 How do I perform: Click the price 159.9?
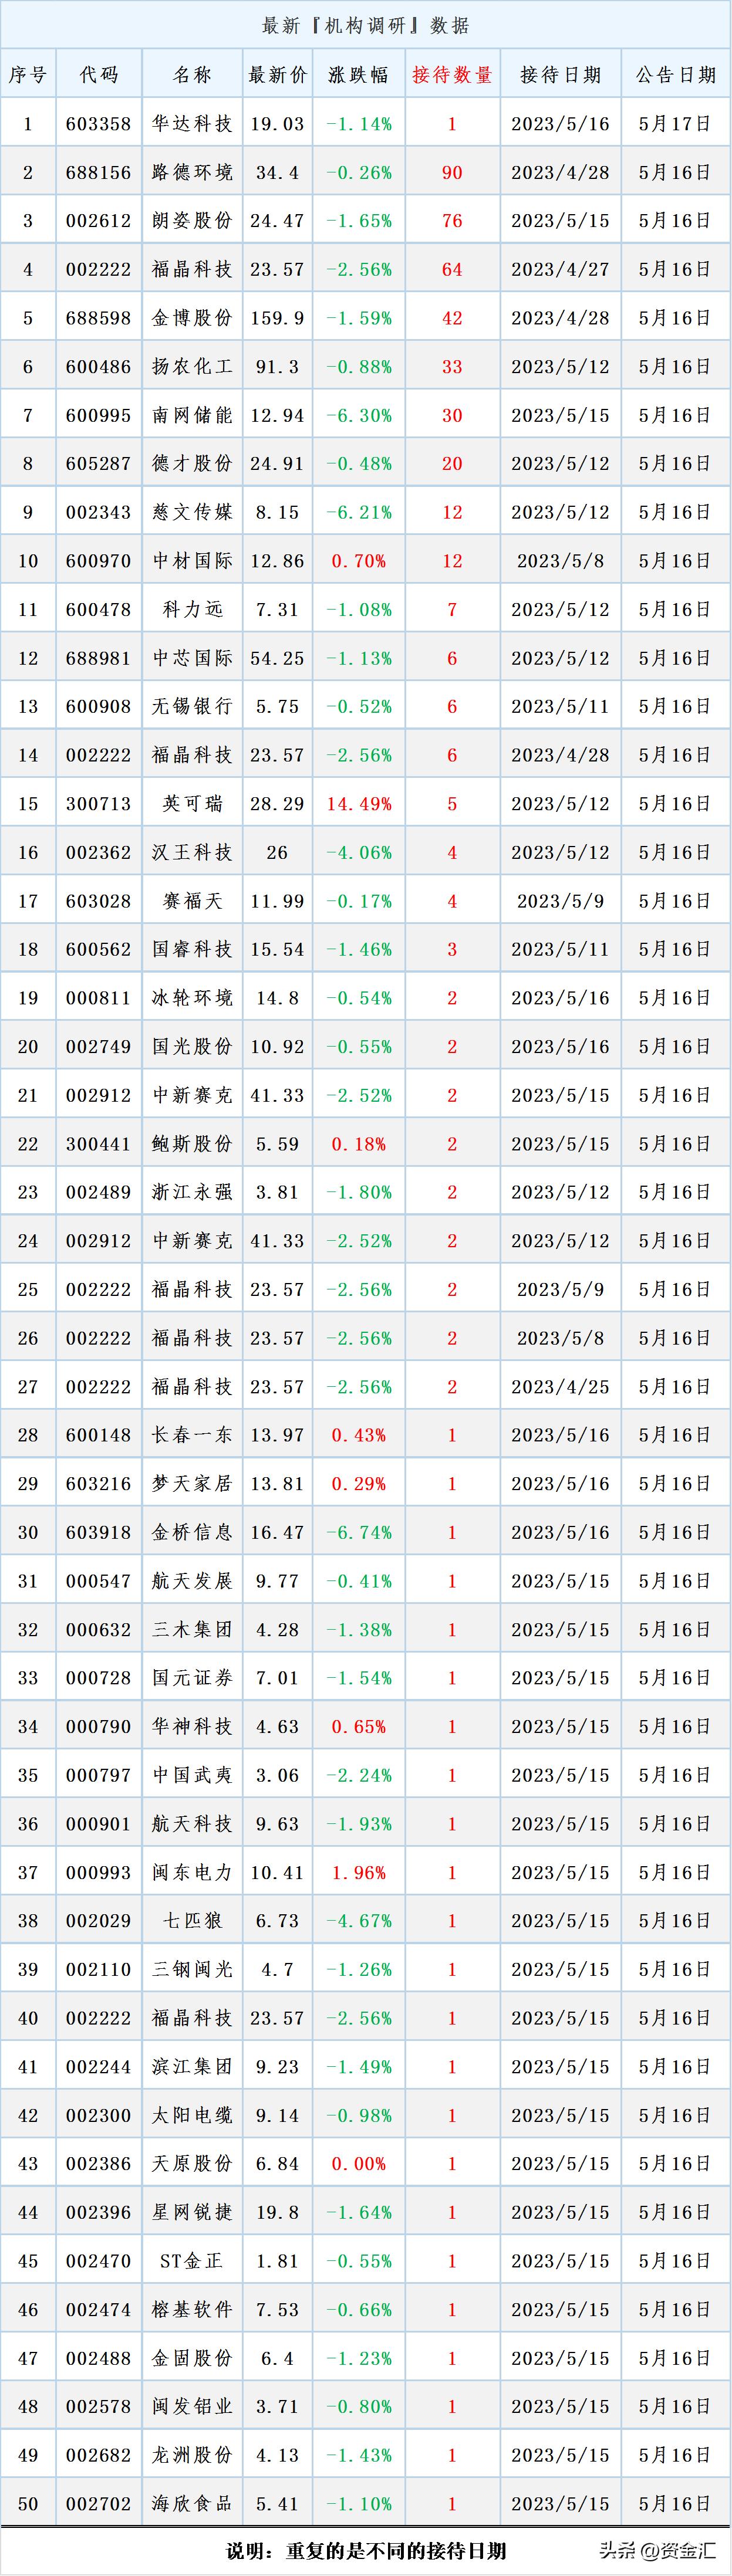(x=277, y=318)
